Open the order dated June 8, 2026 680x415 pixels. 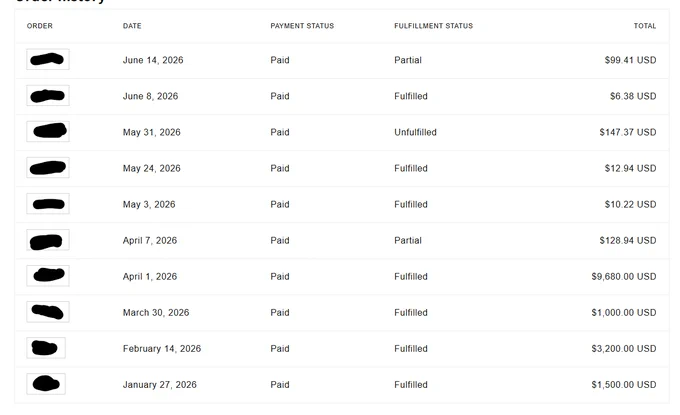(48, 95)
